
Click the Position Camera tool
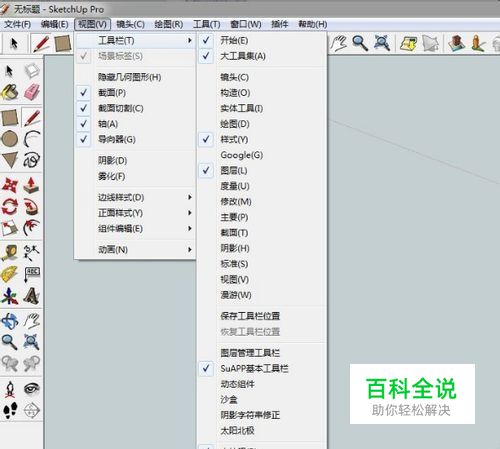[10, 389]
